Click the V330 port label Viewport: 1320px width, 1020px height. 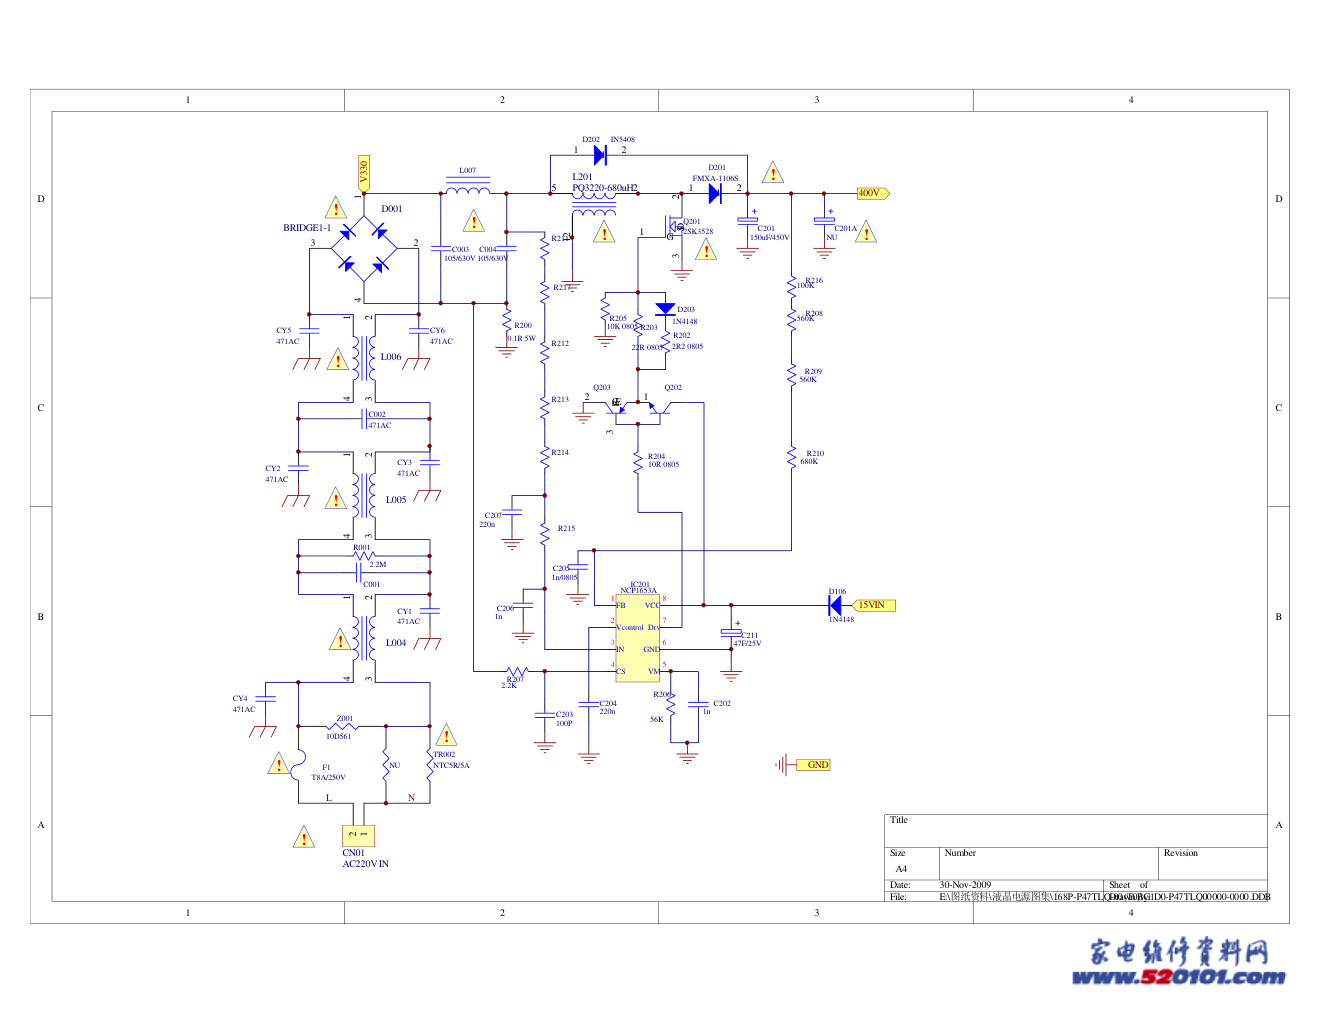364,173
